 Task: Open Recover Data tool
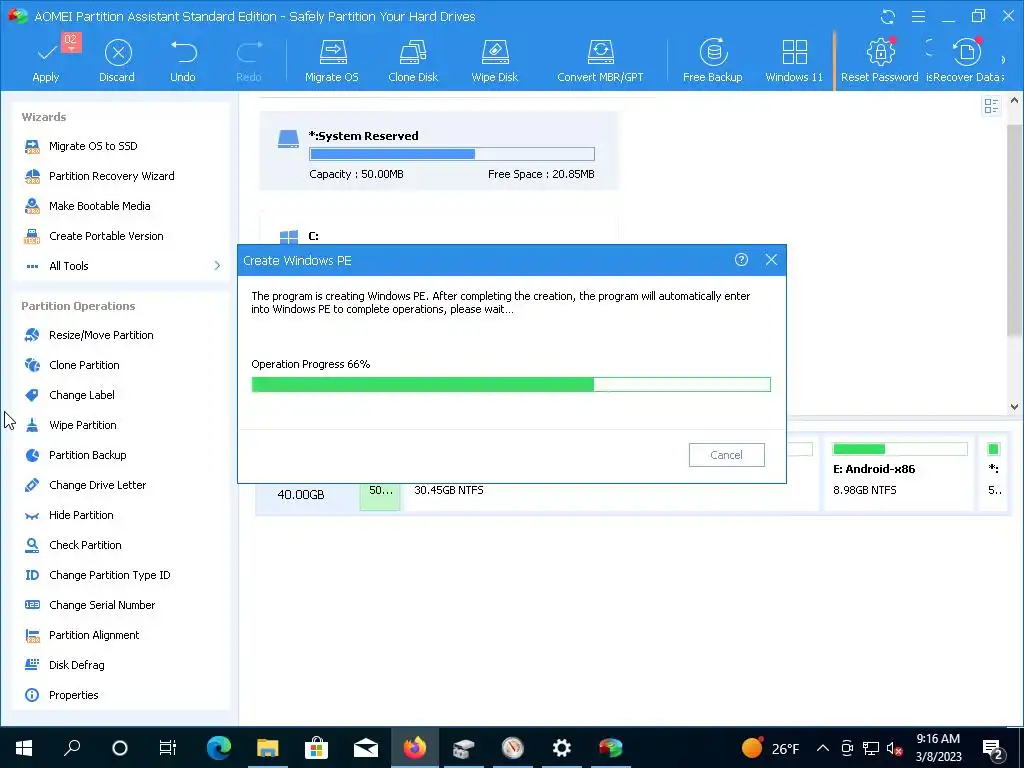tap(966, 61)
